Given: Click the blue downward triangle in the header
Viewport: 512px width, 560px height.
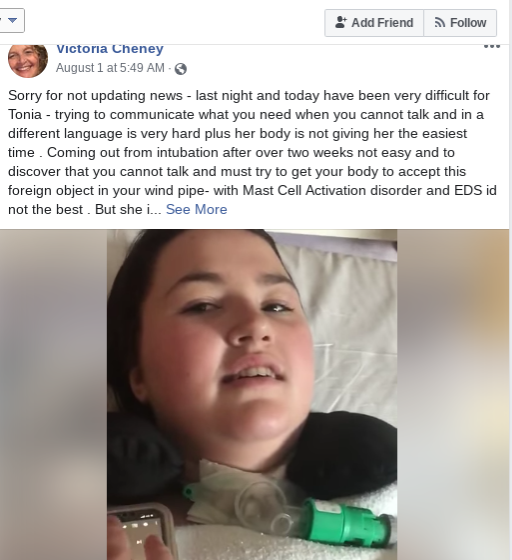Looking at the screenshot, I should coord(12,20).
